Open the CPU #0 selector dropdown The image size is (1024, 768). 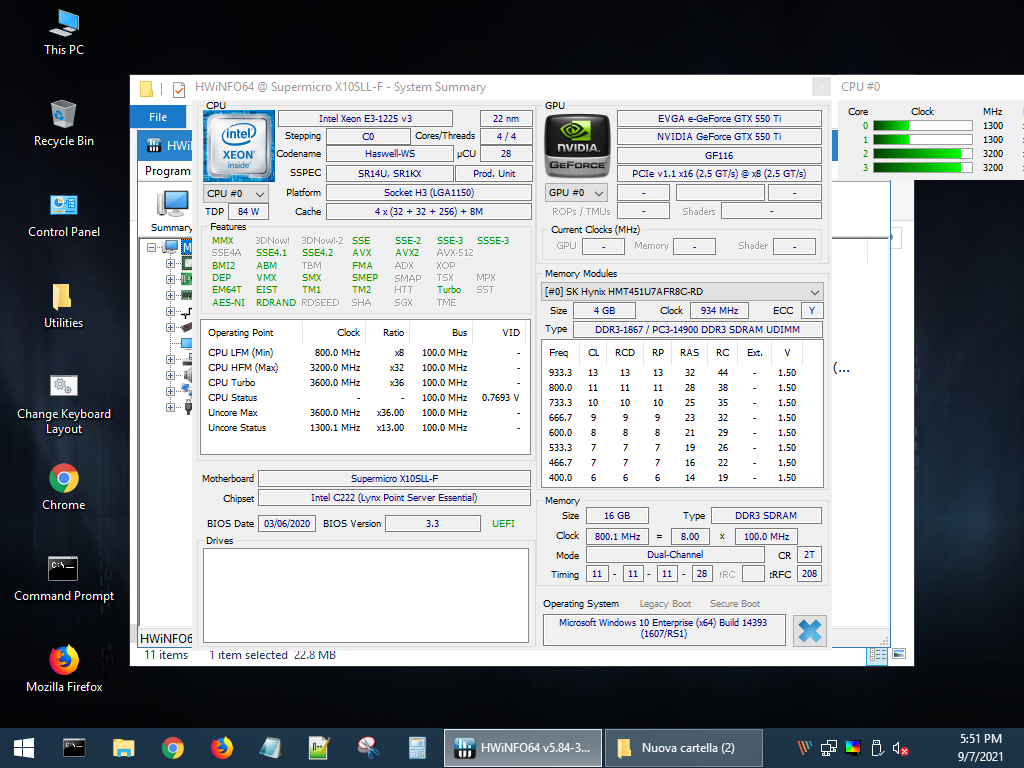tap(236, 194)
